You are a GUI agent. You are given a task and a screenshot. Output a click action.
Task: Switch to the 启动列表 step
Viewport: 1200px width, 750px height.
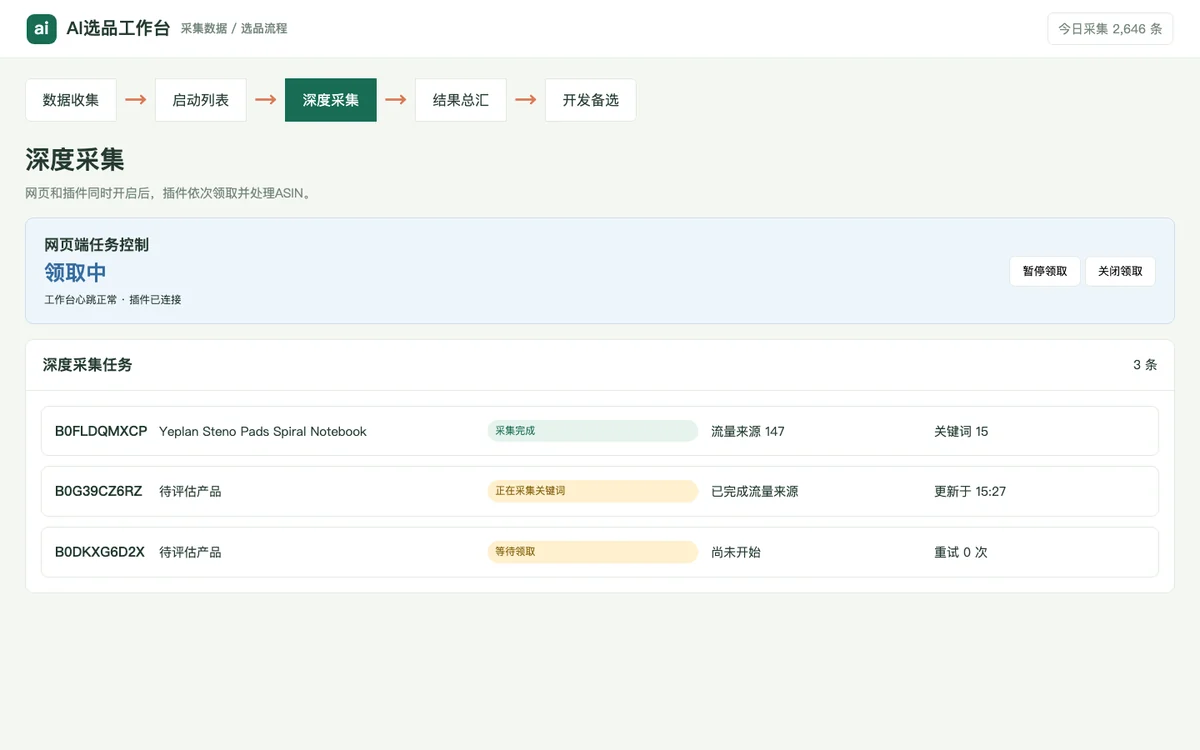[x=201, y=100]
